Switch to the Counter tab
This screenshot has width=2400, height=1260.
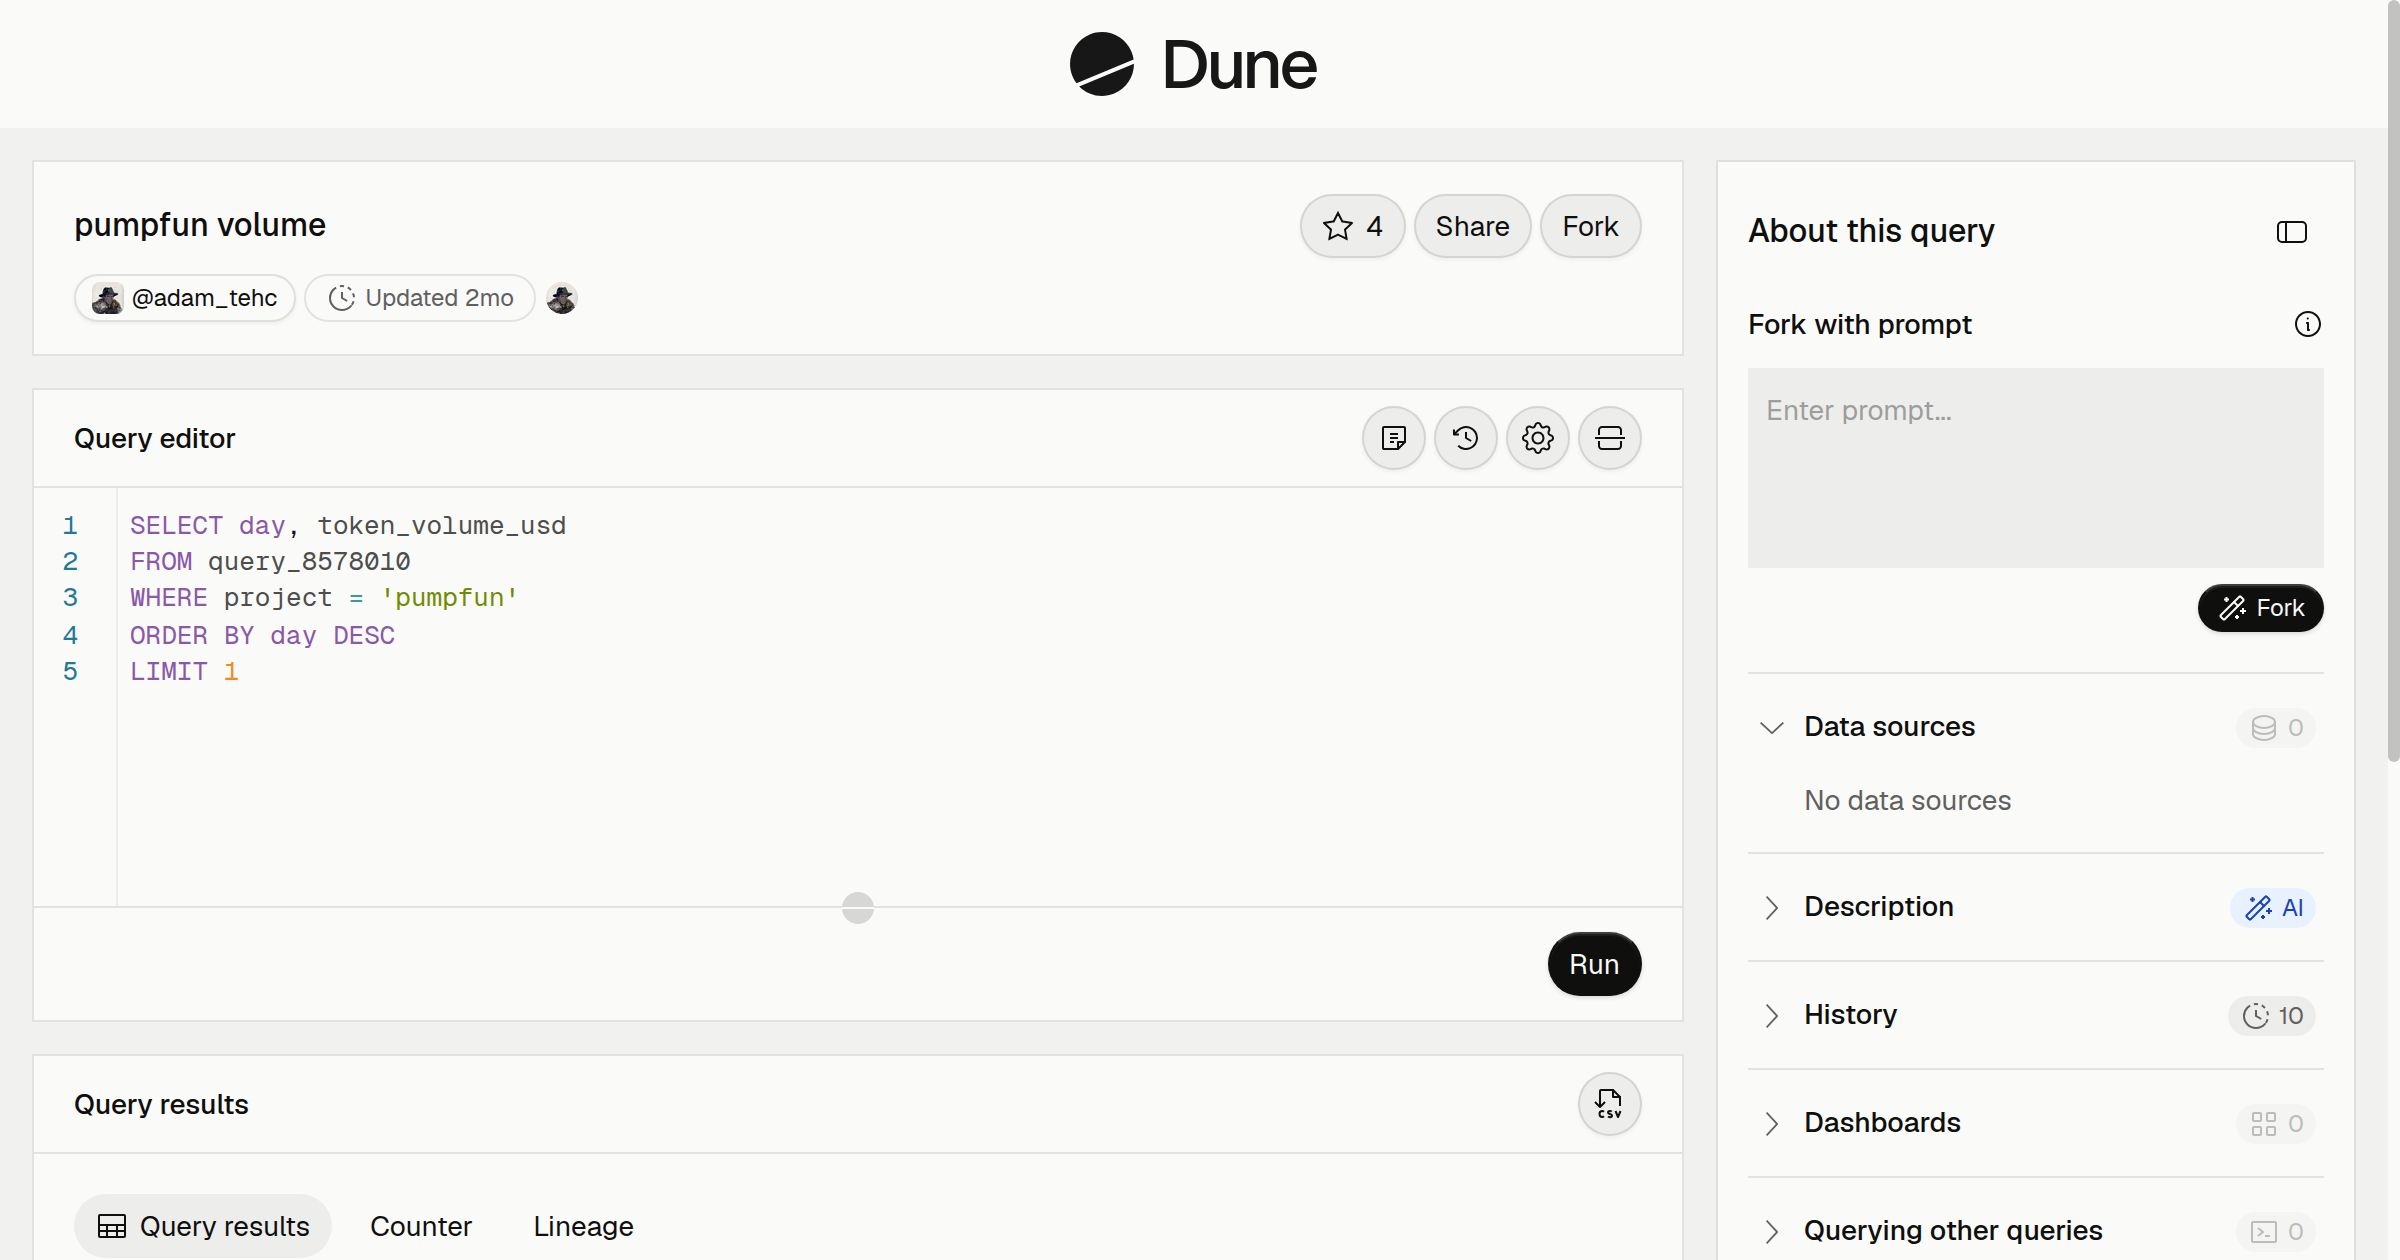[421, 1226]
